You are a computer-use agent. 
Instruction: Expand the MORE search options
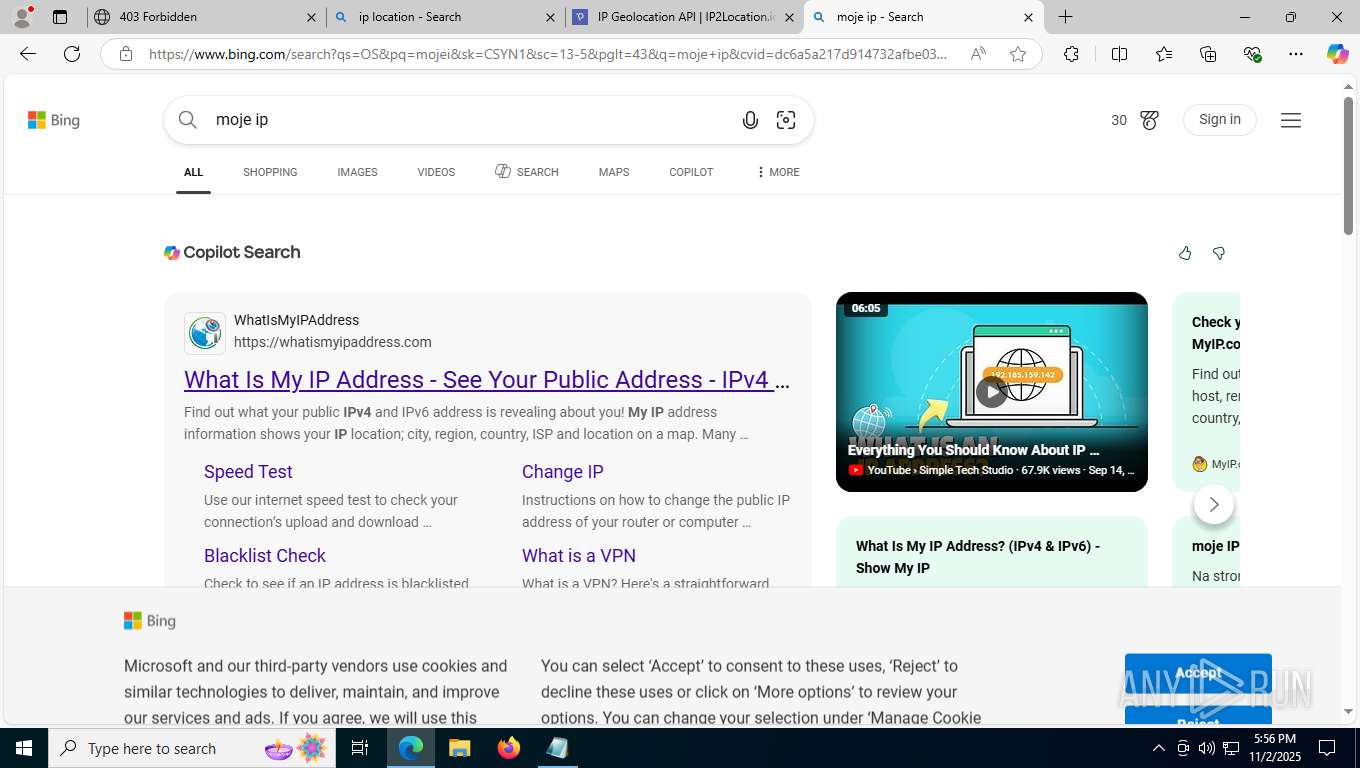[x=778, y=172]
